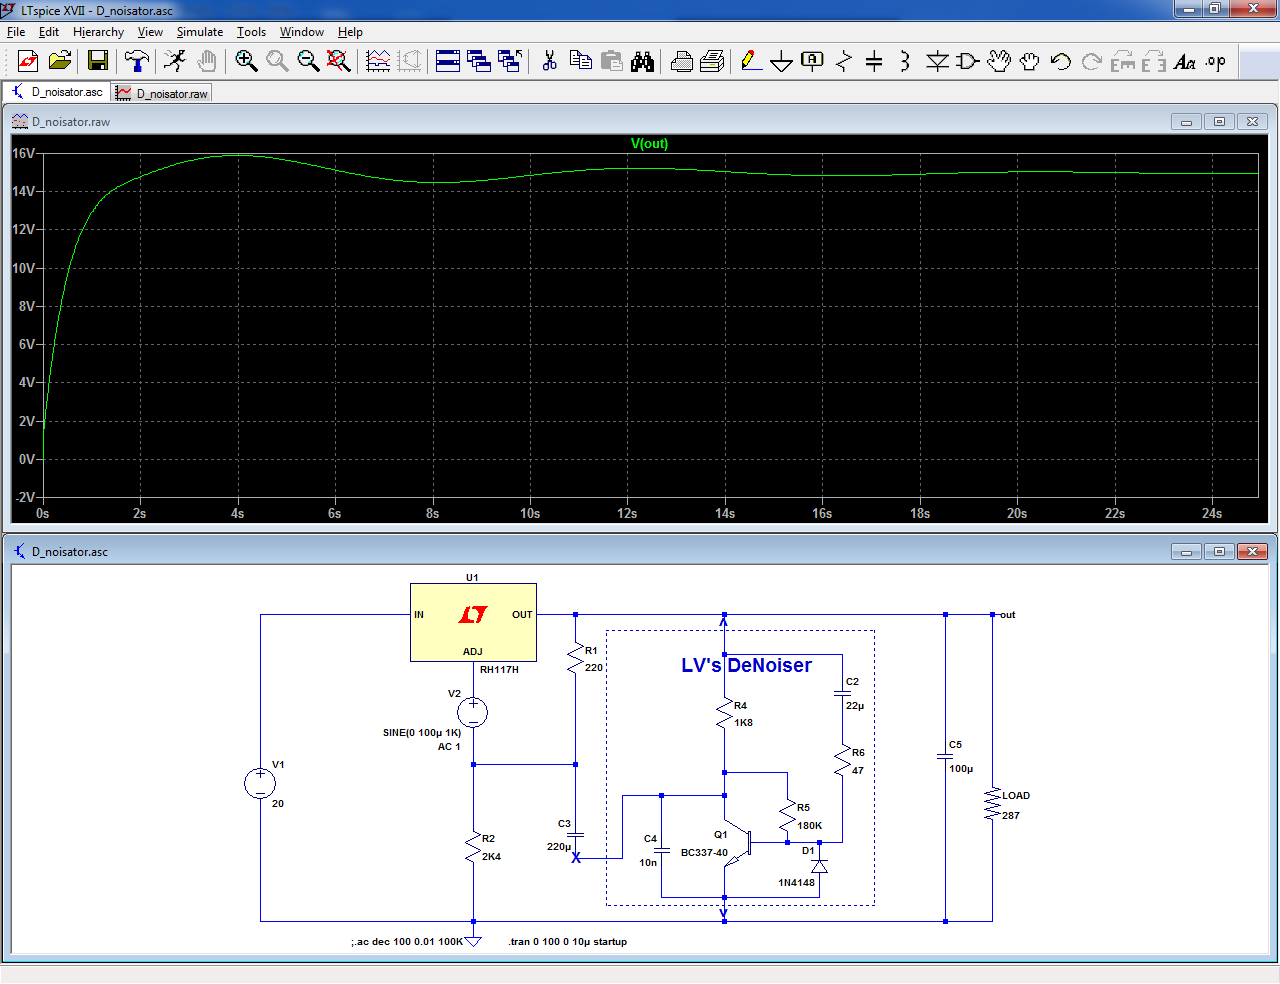Click the .tran simulation directive text

click(567, 942)
